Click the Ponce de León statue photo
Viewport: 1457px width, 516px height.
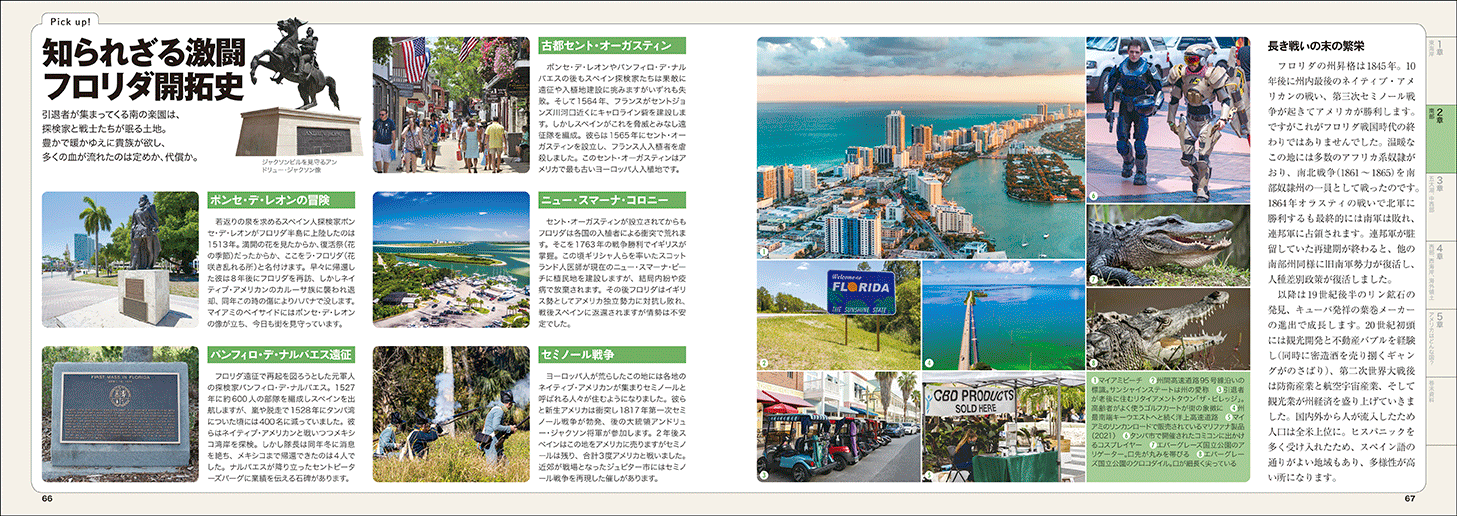pyautogui.click(x=120, y=260)
